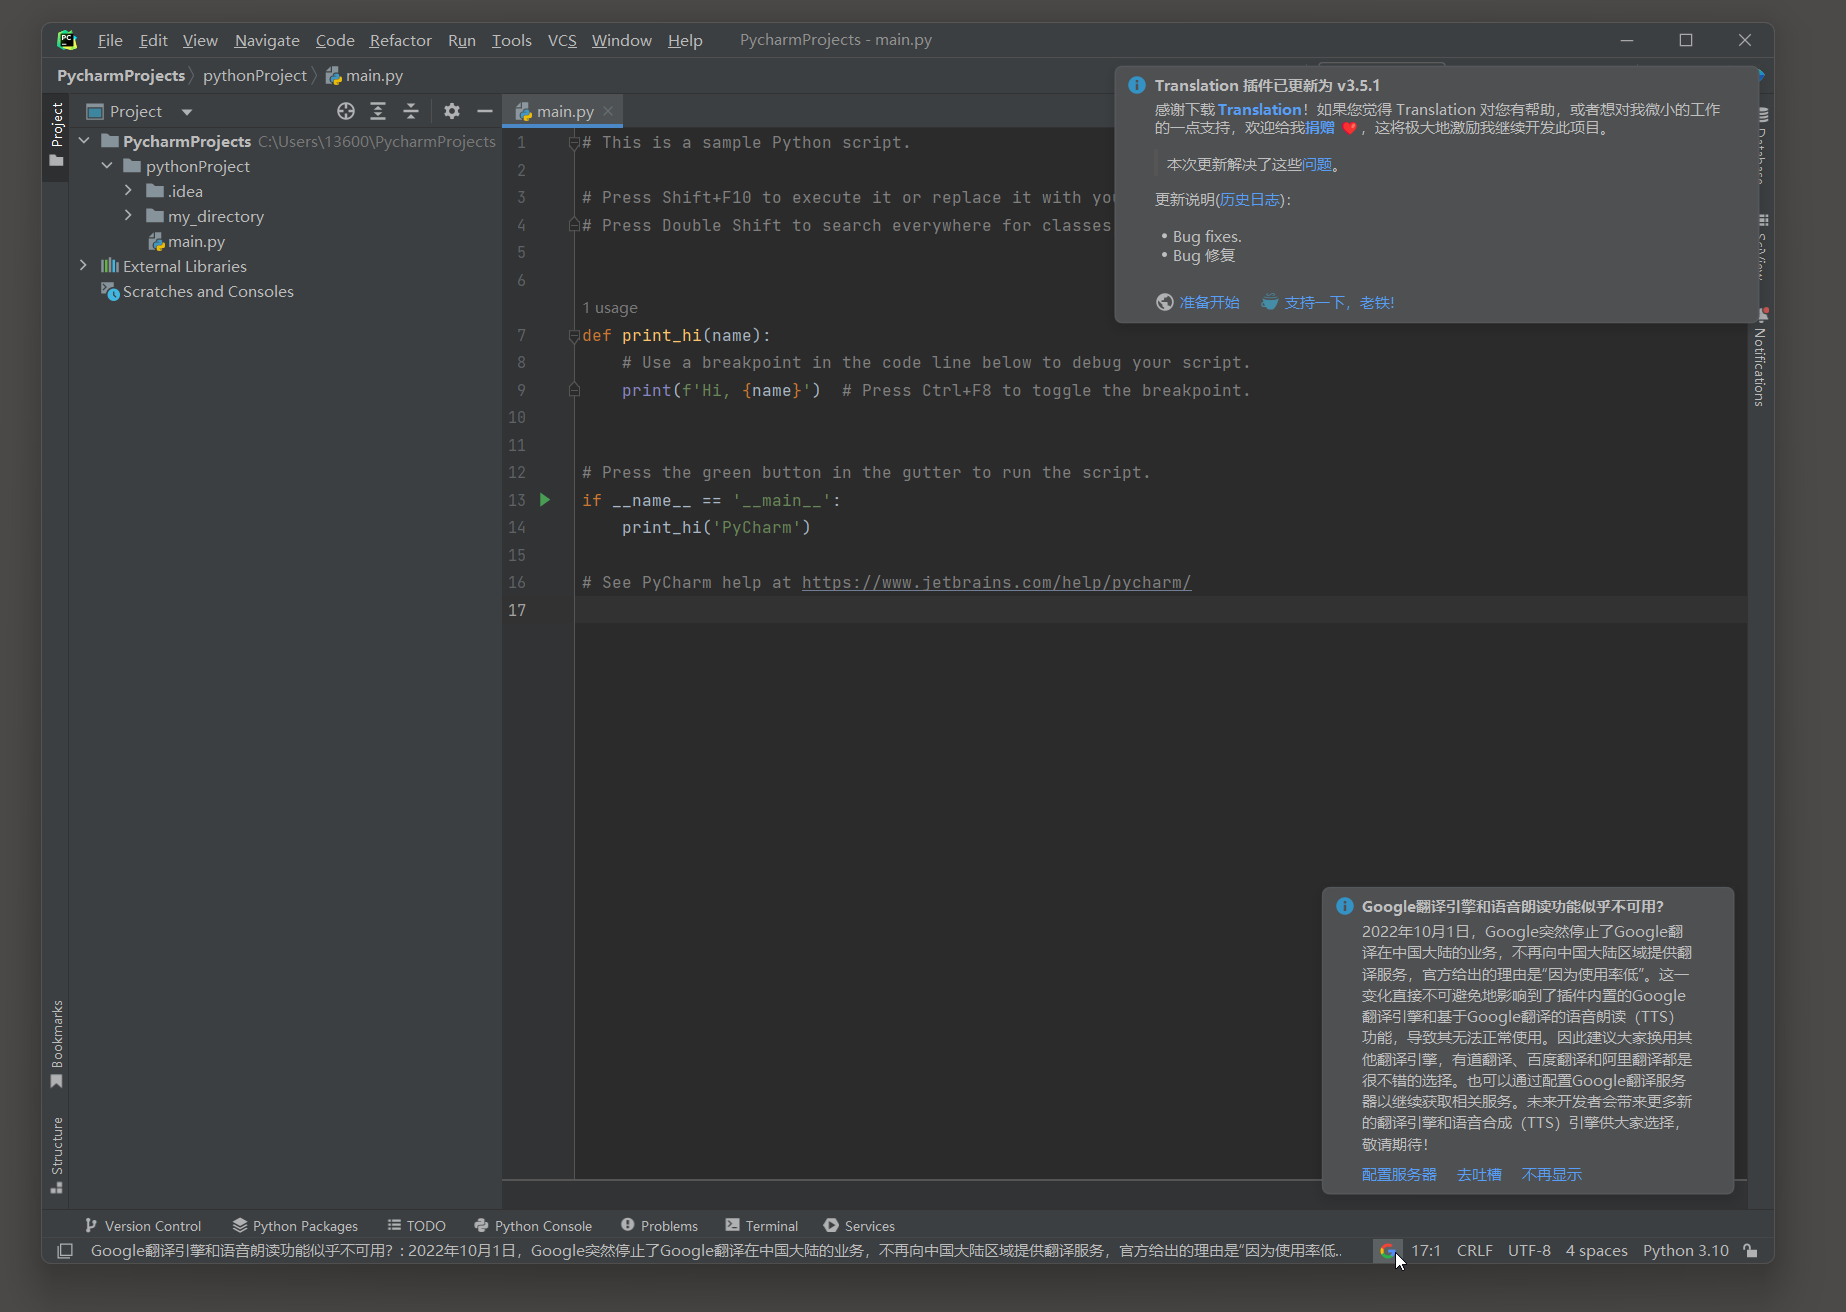Click the 准备开始 link in notification

[1209, 302]
